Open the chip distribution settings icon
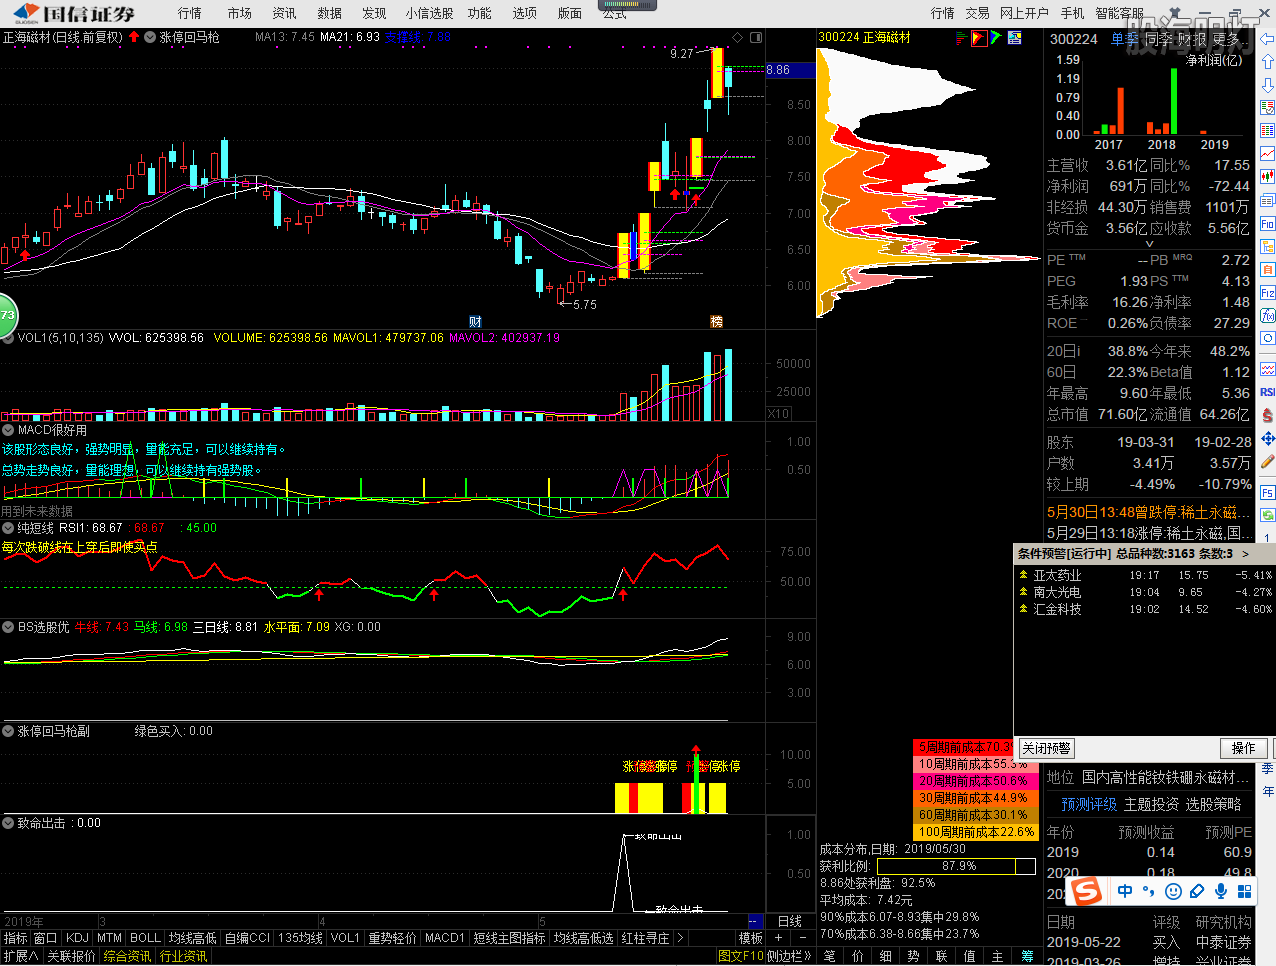 (1015, 38)
